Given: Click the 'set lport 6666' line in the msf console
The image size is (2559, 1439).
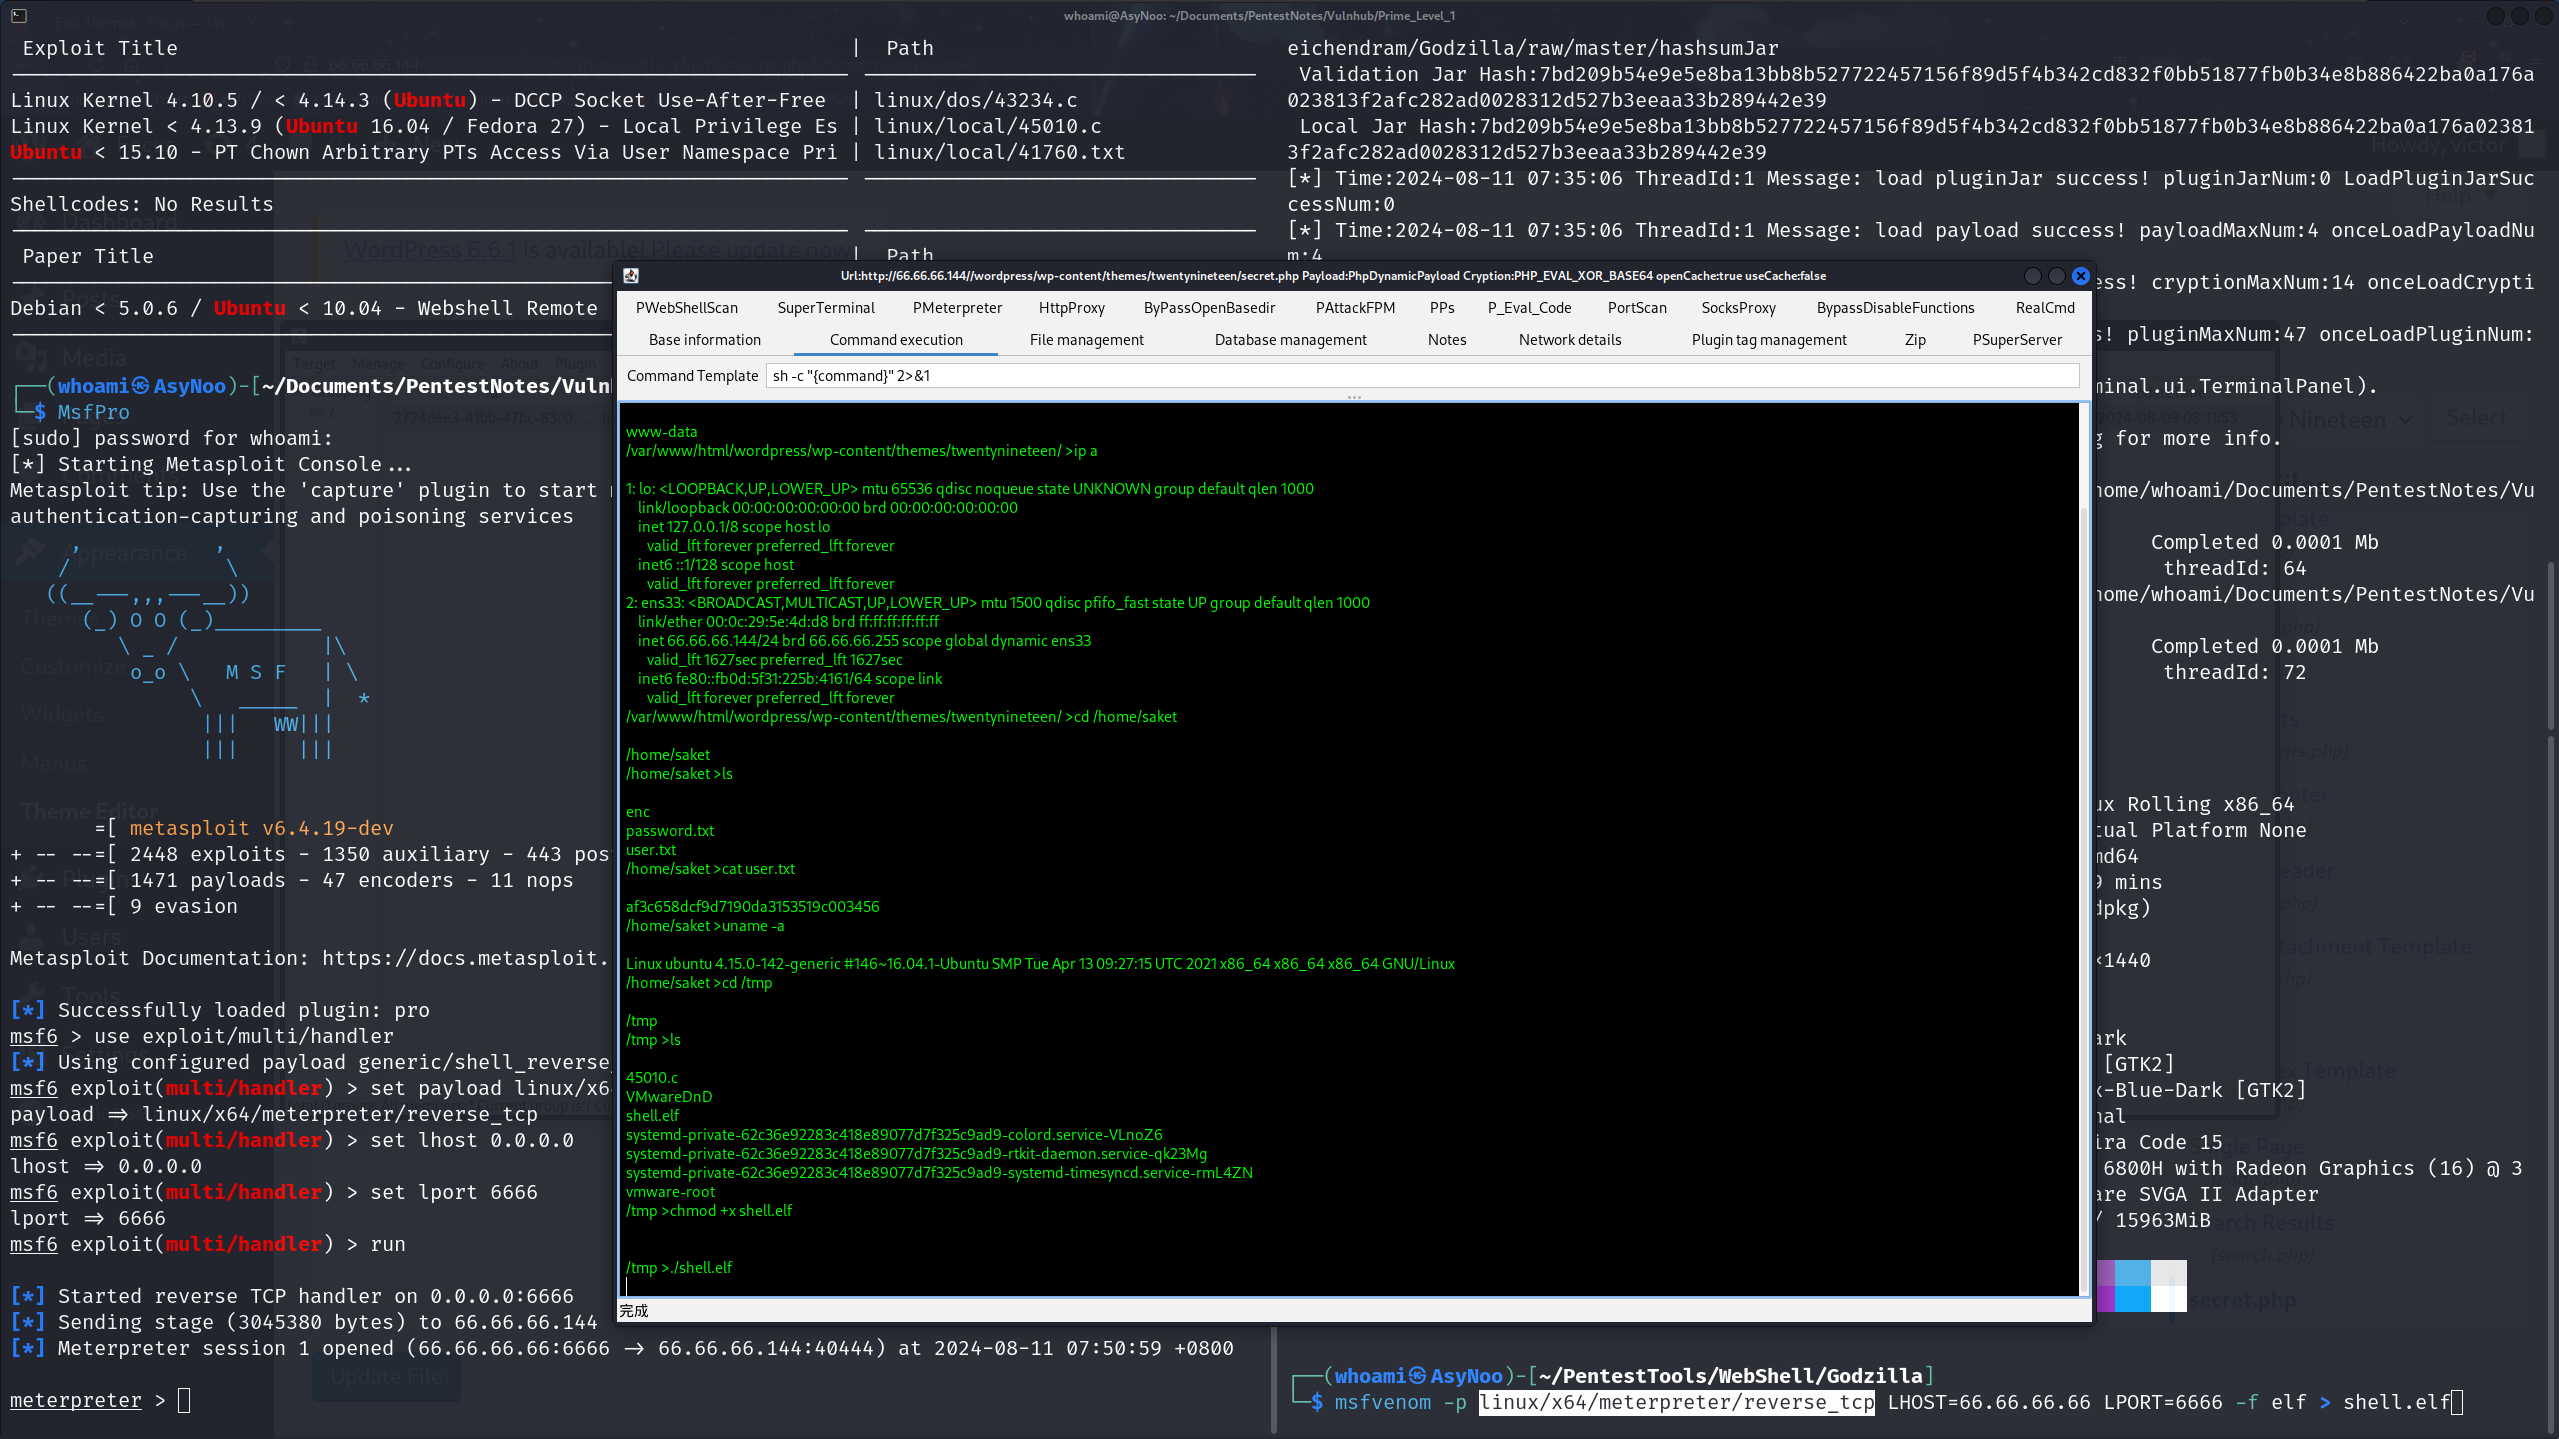Looking at the screenshot, I should [x=274, y=1192].
